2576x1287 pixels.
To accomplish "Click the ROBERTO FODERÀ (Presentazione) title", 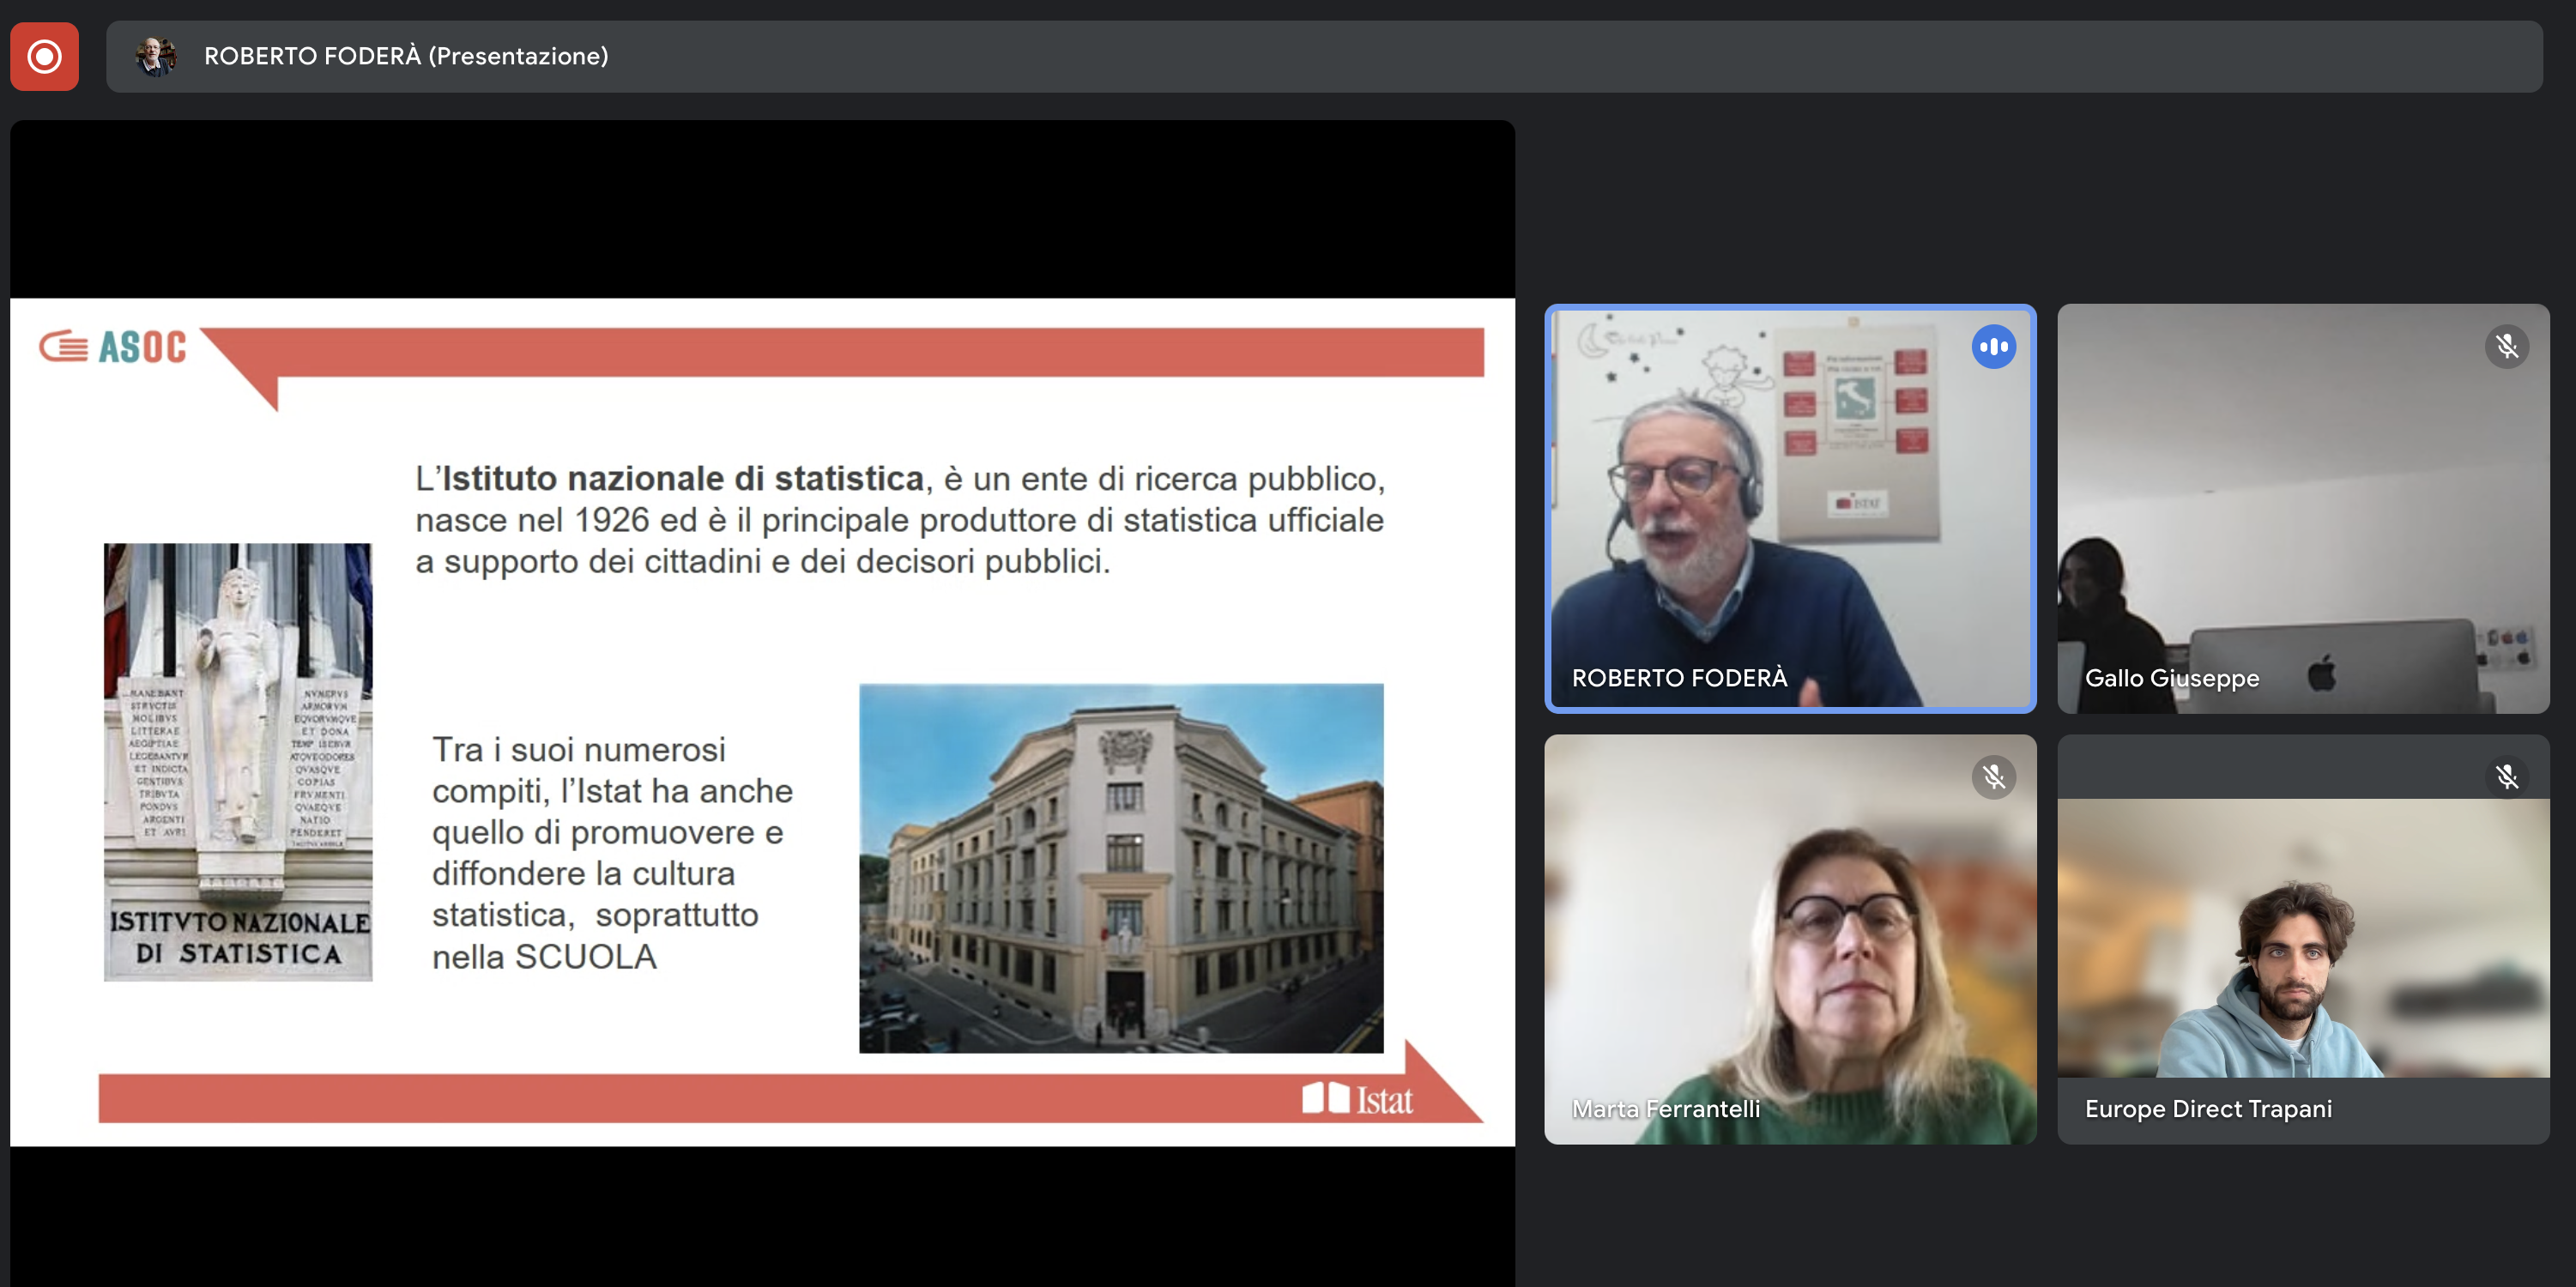I will (406, 56).
